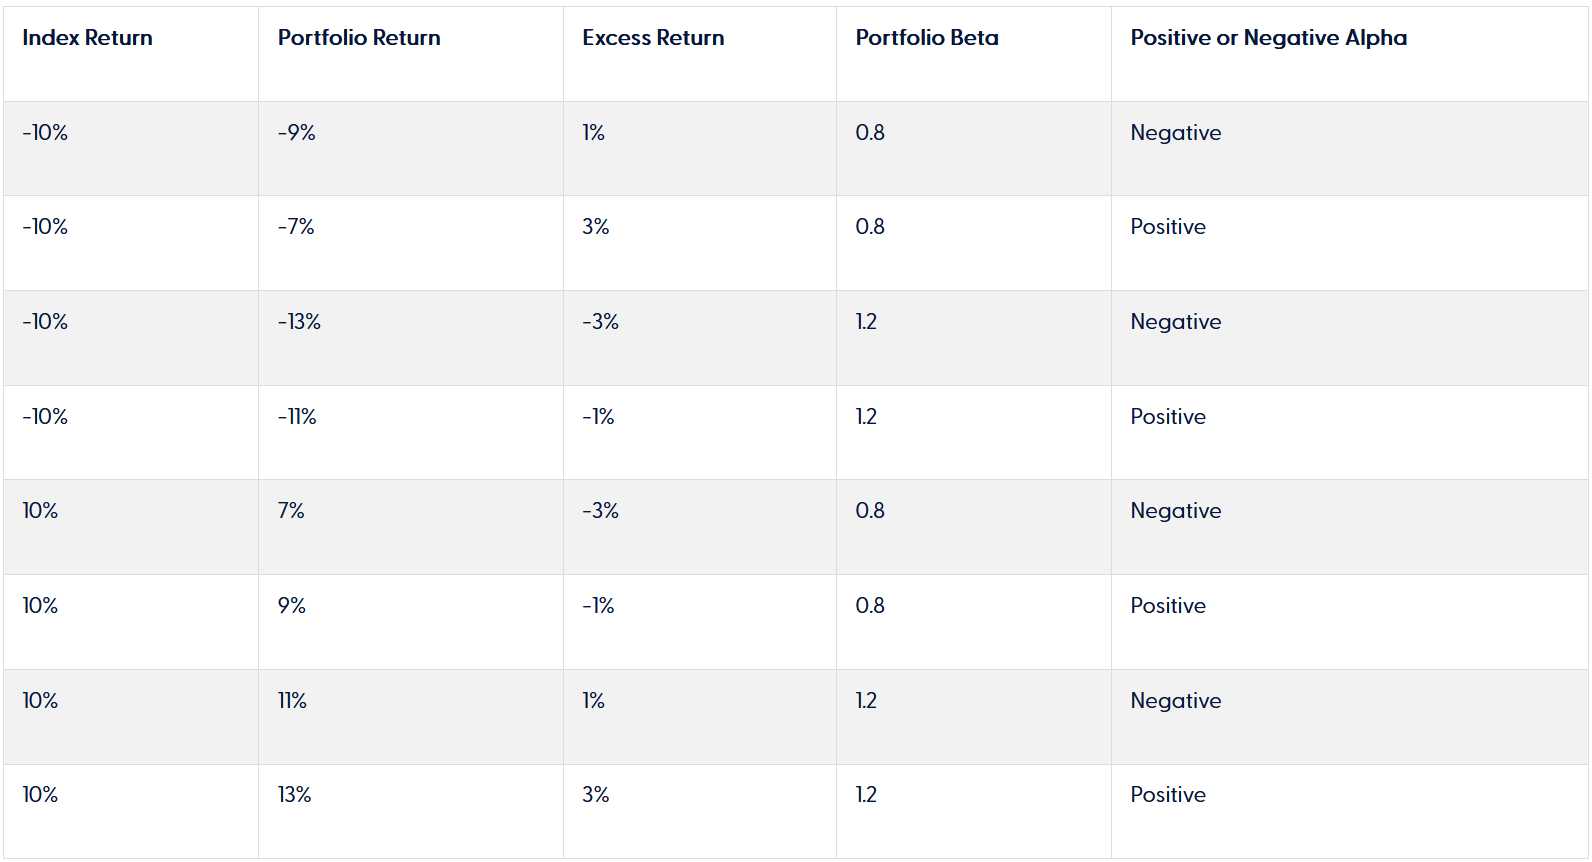Select the 7% portfolio return cell
The image size is (1592, 862).
[291, 511]
